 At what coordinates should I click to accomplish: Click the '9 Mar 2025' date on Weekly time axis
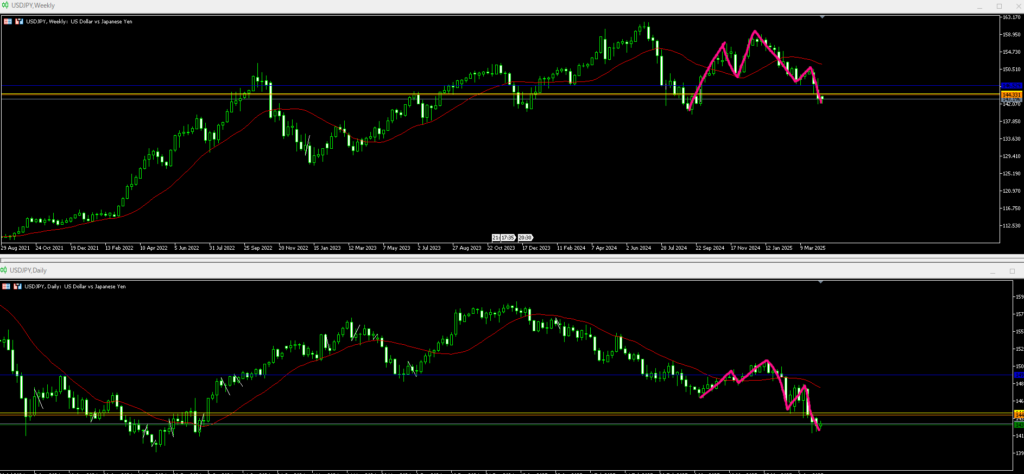pyautogui.click(x=813, y=248)
